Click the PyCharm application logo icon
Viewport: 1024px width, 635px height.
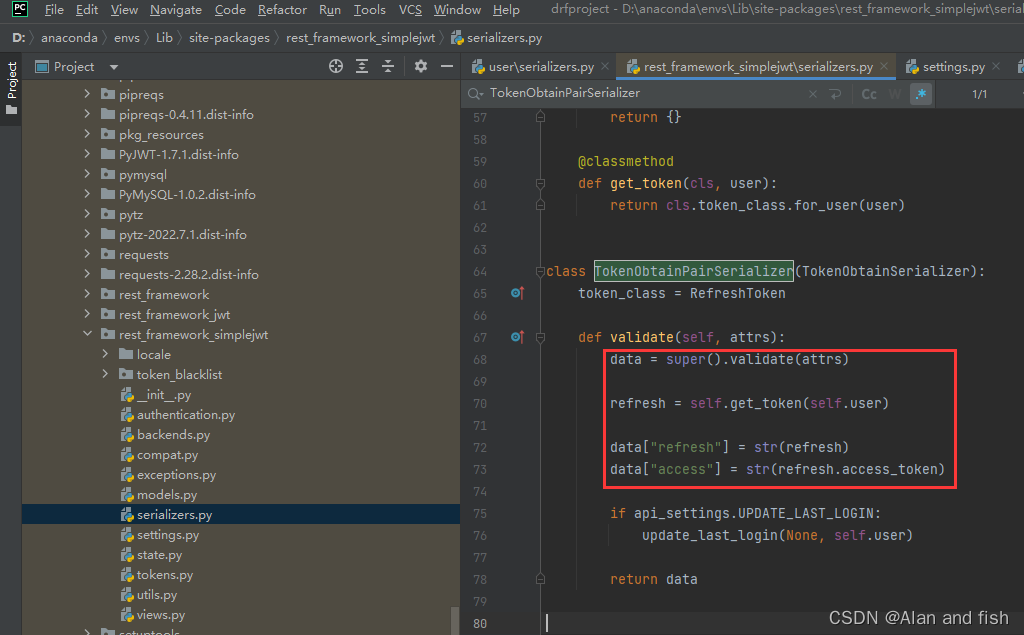coord(20,9)
